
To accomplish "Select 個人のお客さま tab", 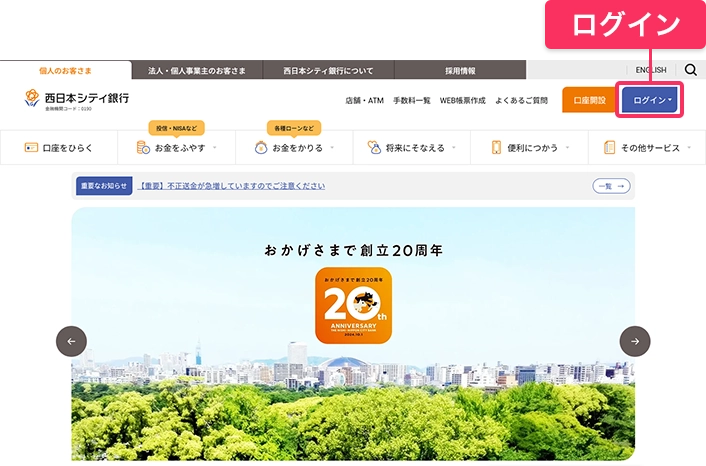I will point(66,70).
